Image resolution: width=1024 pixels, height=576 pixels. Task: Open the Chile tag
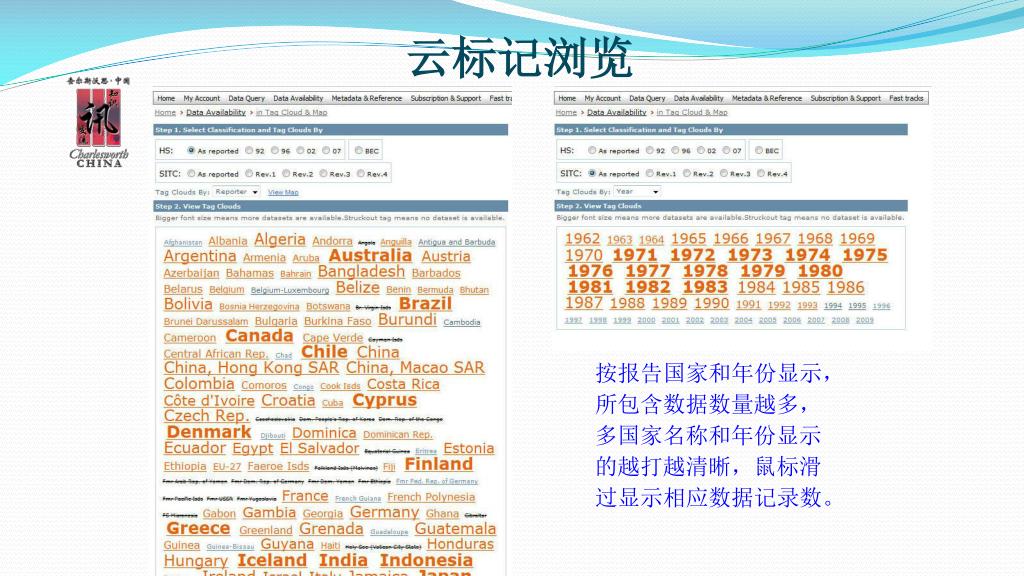click(324, 351)
